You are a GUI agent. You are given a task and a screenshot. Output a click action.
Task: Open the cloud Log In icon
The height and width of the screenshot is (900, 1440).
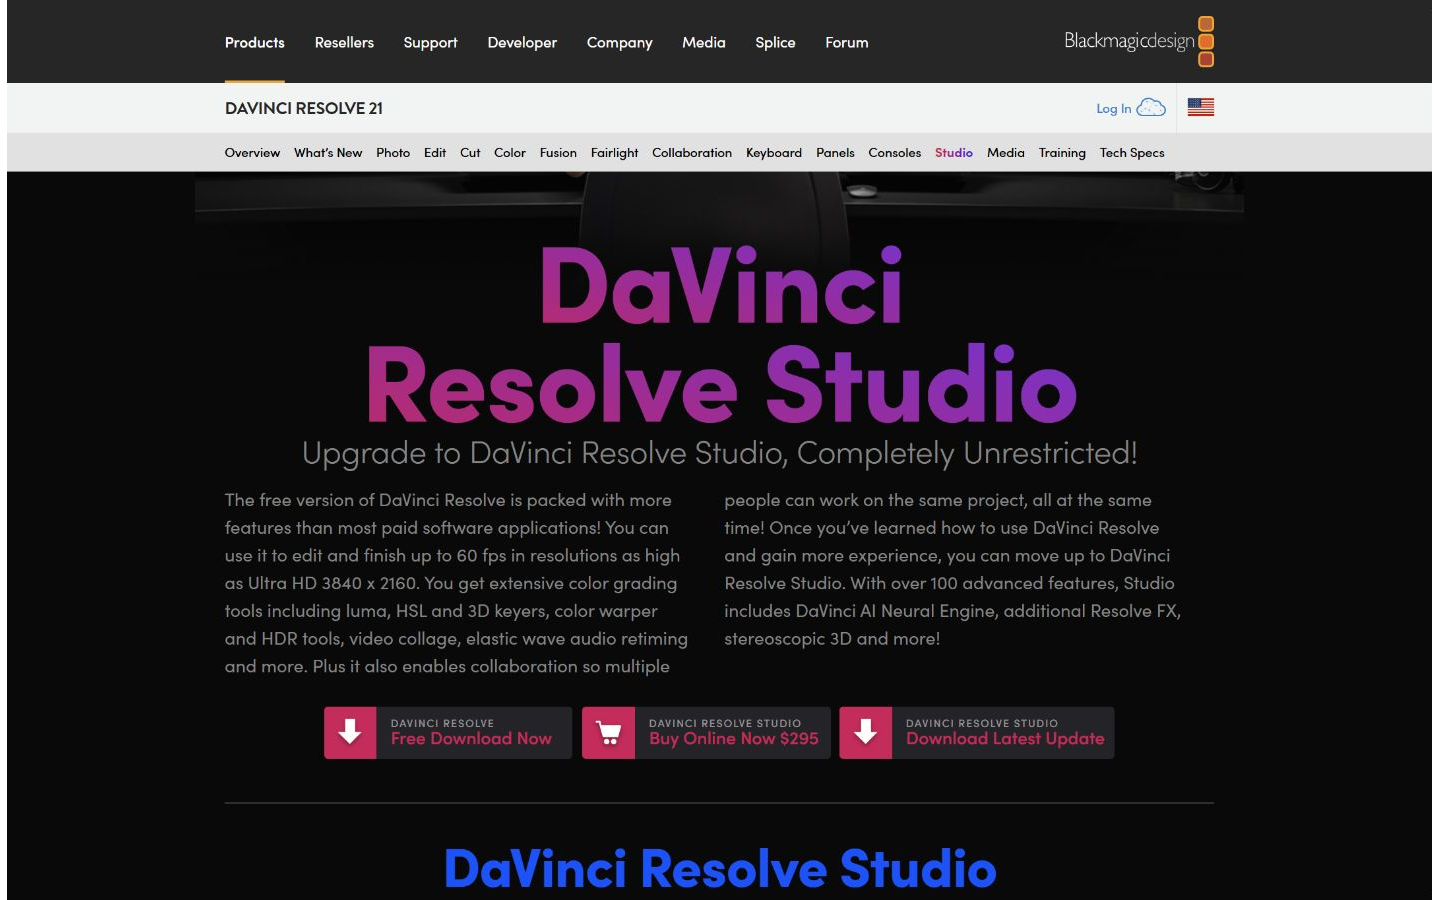click(x=1152, y=108)
